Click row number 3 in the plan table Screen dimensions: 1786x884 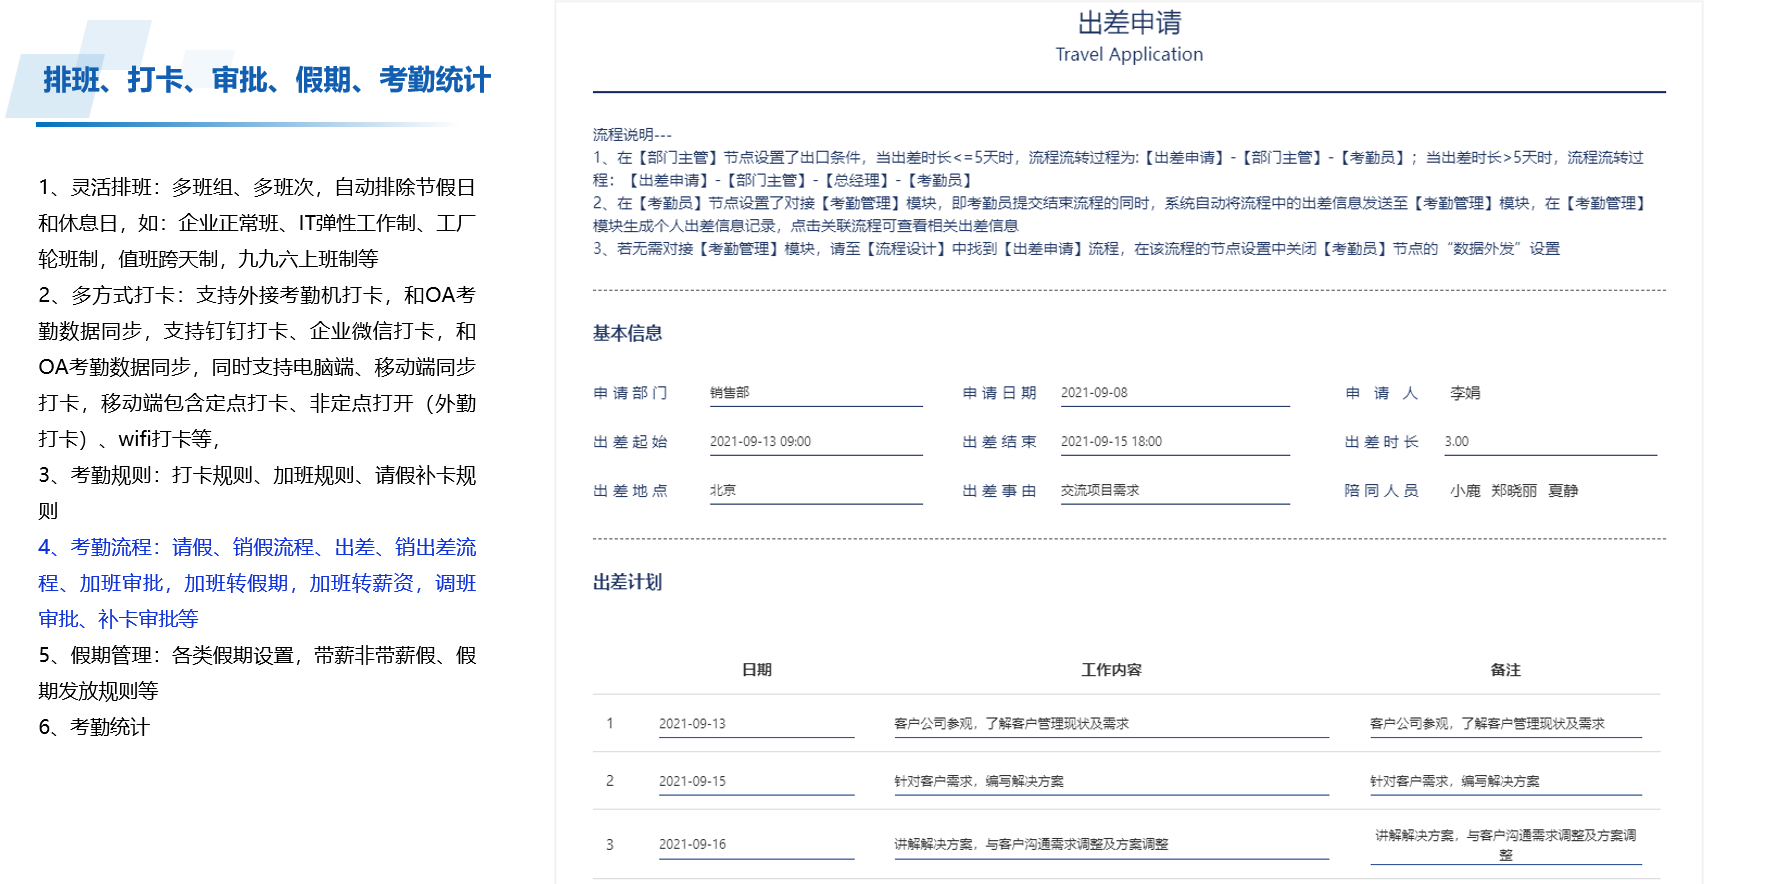click(x=610, y=845)
